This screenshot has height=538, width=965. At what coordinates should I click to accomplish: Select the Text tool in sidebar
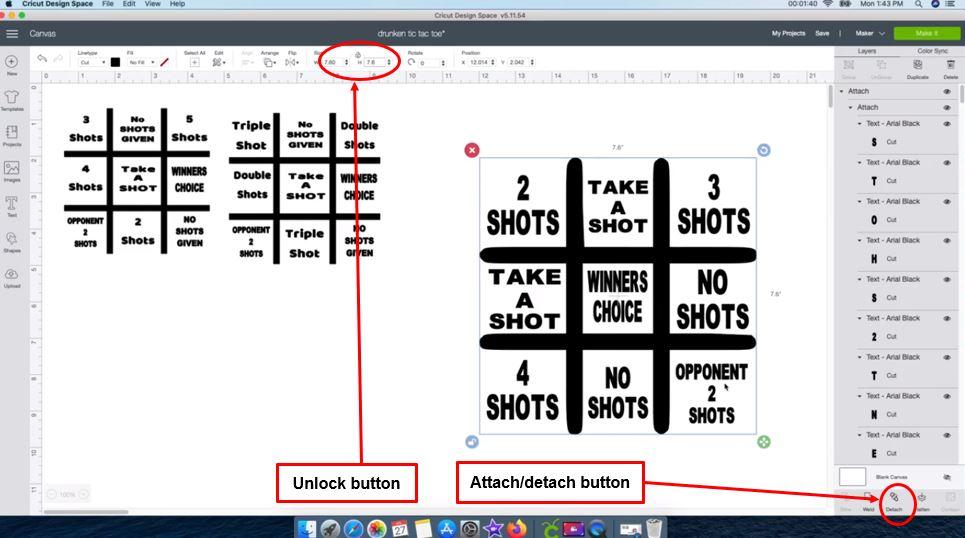click(12, 206)
